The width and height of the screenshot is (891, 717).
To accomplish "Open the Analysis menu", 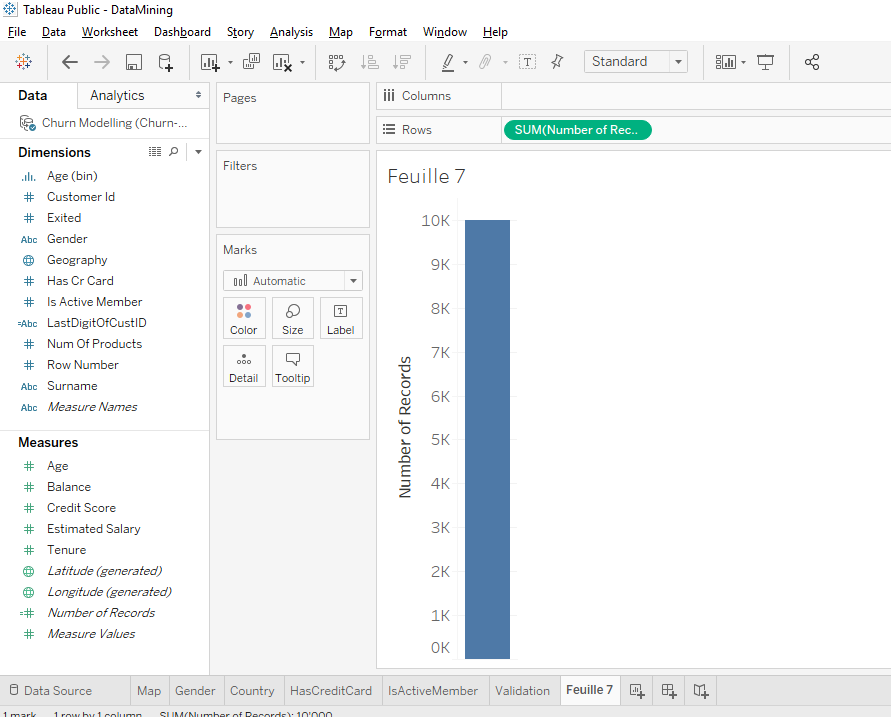I will (291, 31).
